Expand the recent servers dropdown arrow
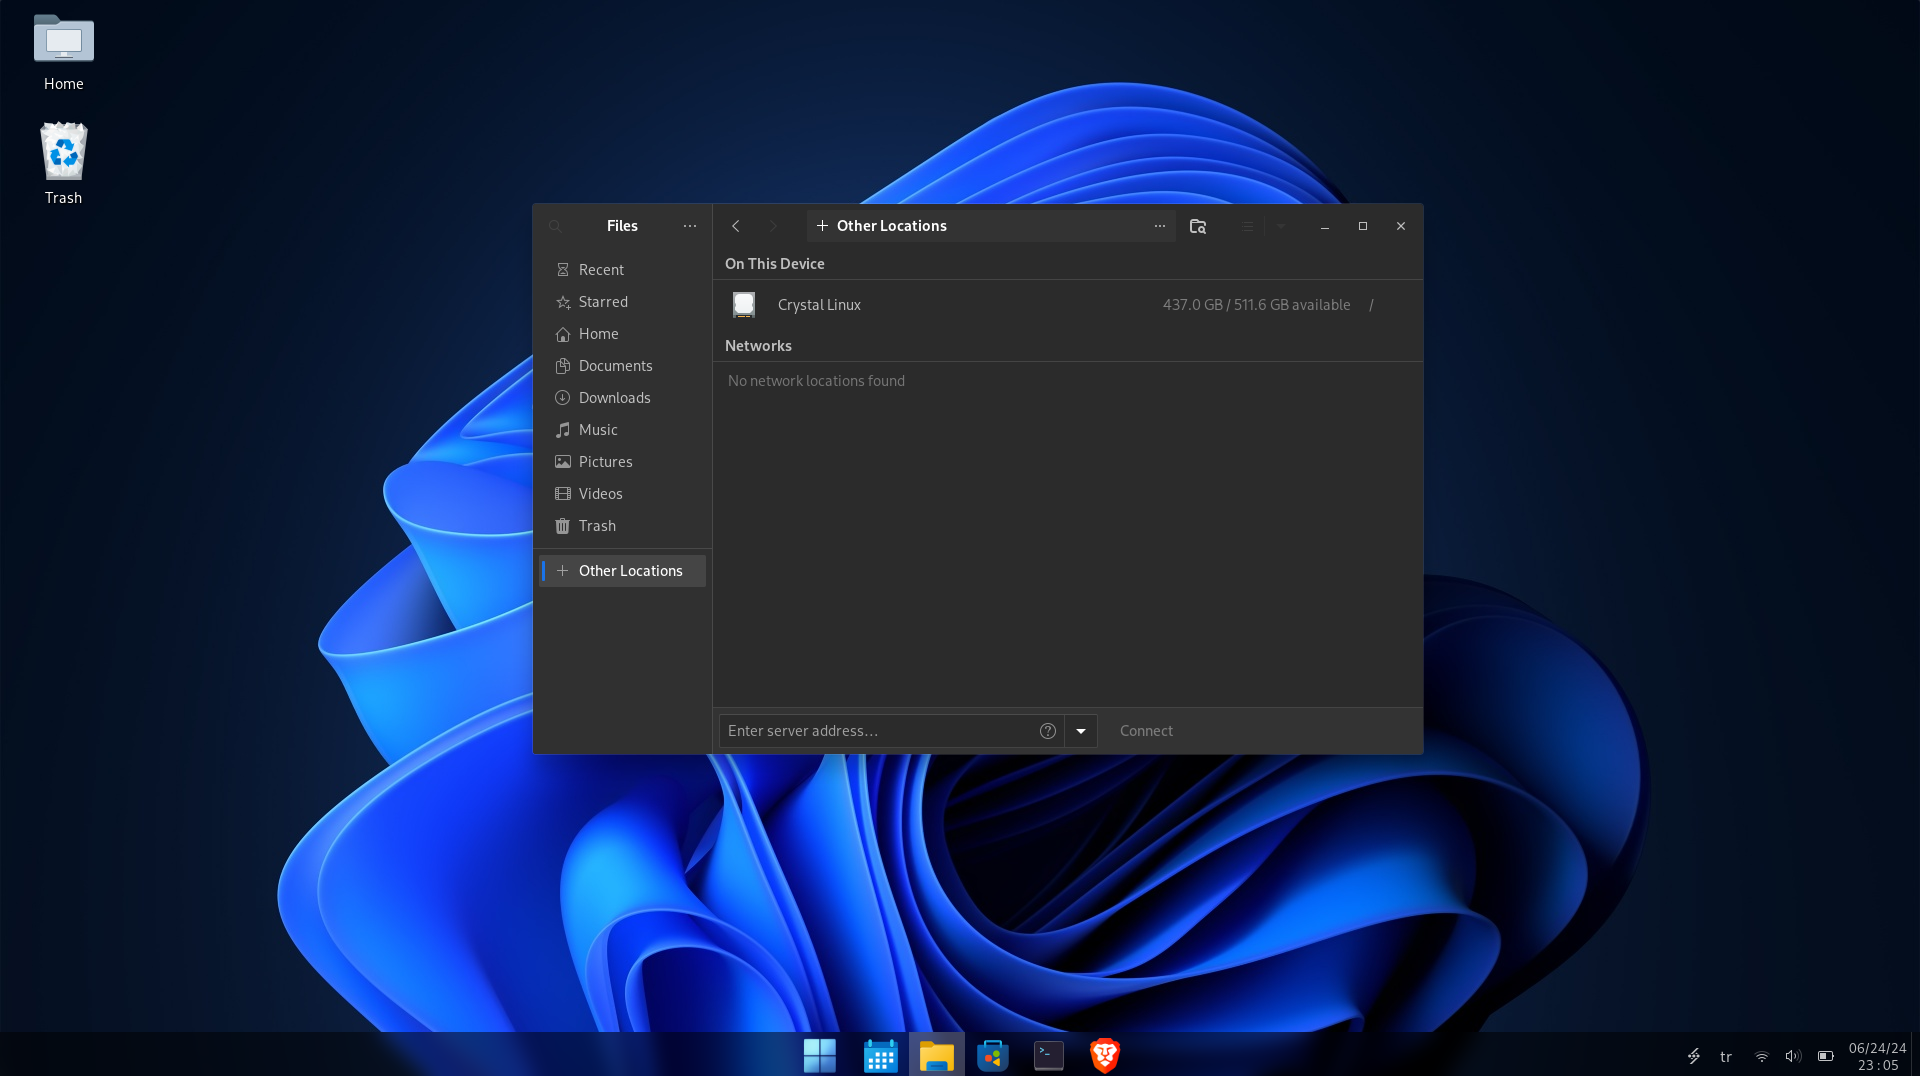Image resolution: width=1920 pixels, height=1076 pixels. point(1081,731)
